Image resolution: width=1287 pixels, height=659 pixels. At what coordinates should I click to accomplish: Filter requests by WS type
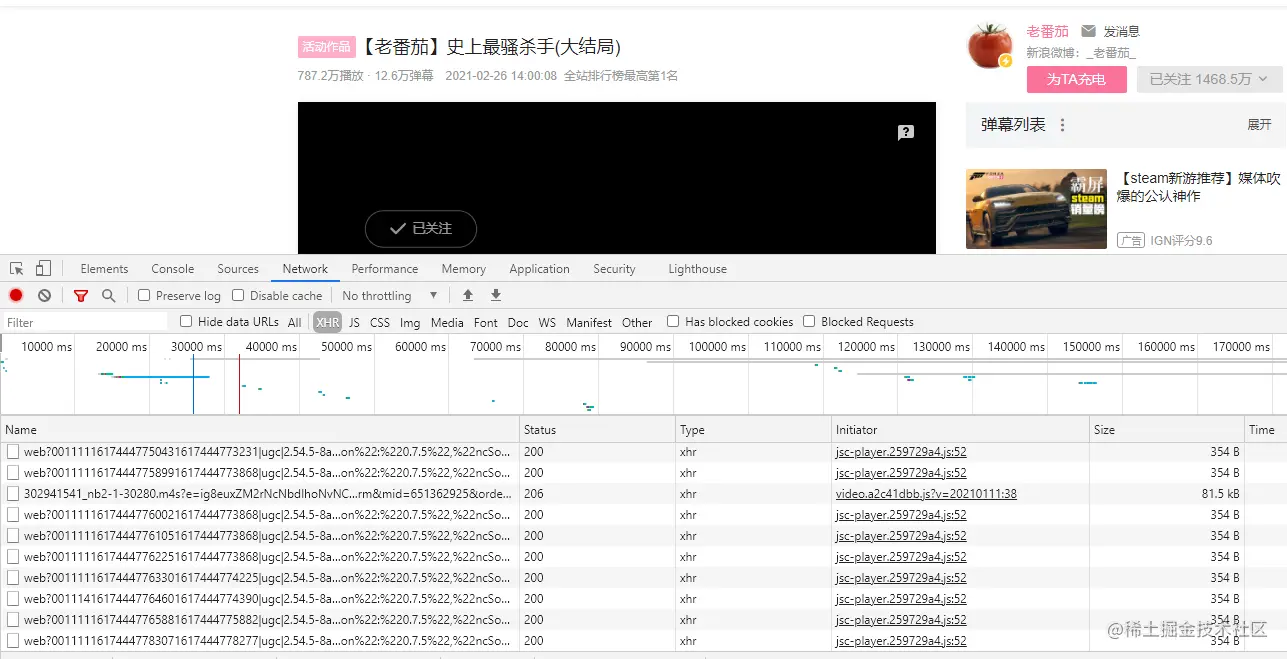(547, 322)
